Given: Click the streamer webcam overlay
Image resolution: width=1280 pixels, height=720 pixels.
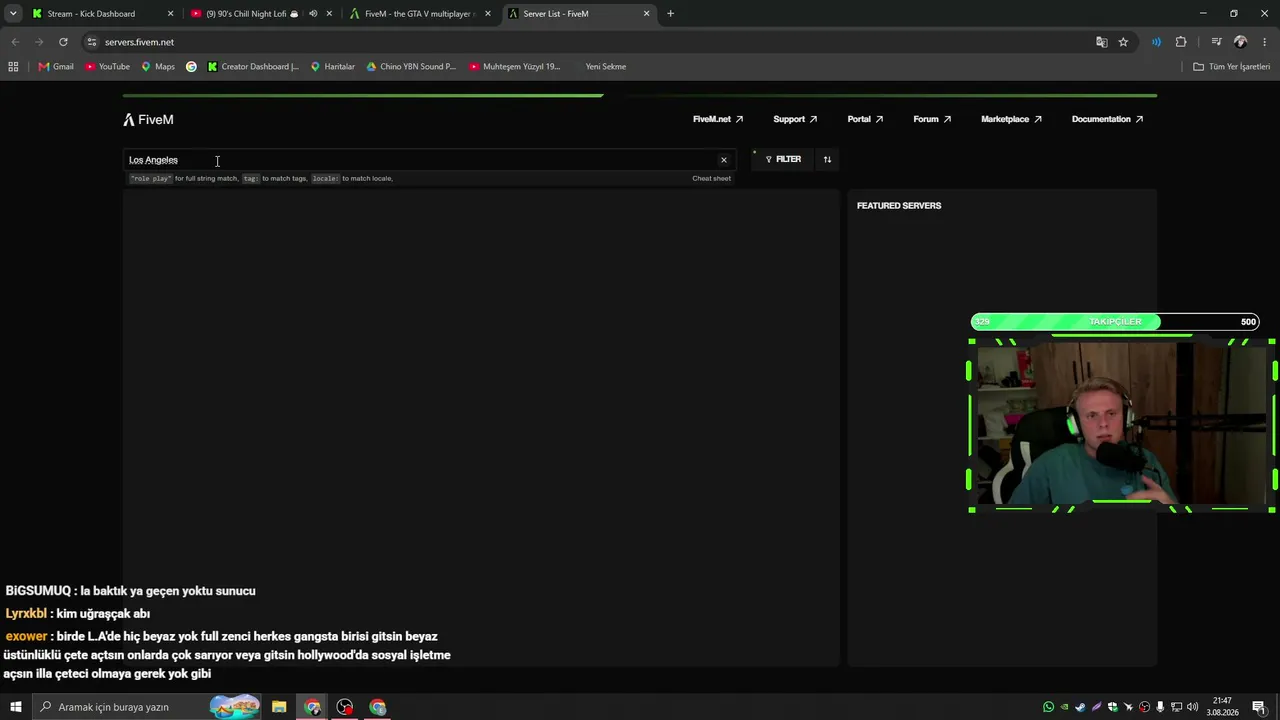Looking at the screenshot, I should [1122, 426].
